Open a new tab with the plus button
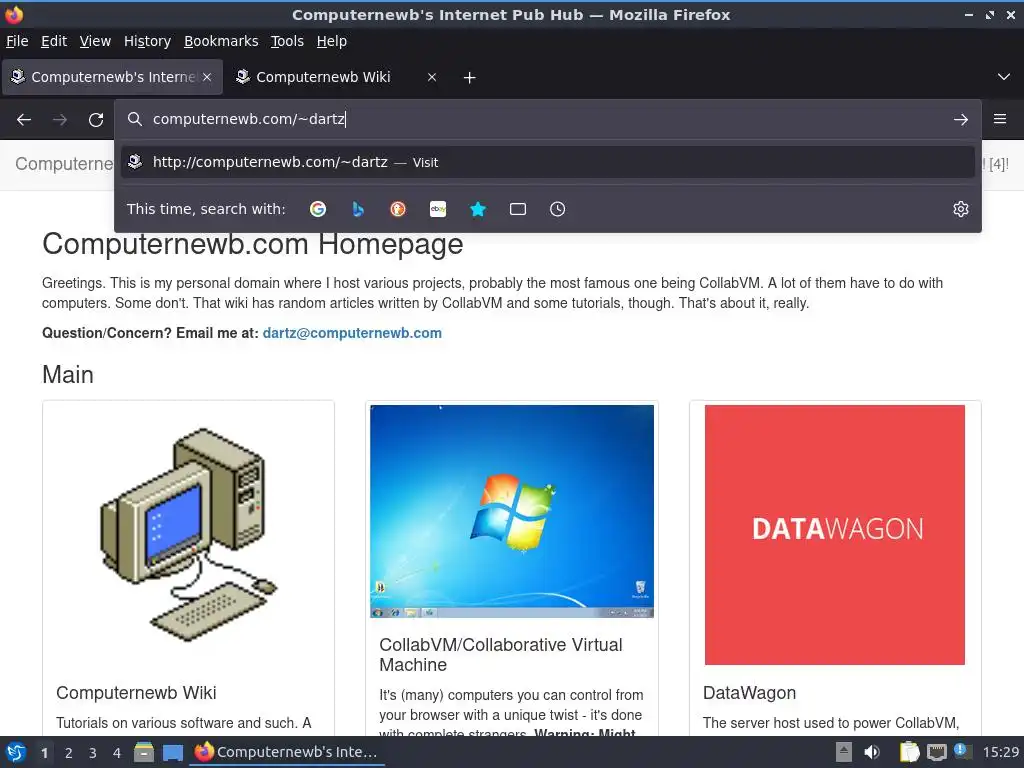This screenshot has height=768, width=1024. [470, 78]
